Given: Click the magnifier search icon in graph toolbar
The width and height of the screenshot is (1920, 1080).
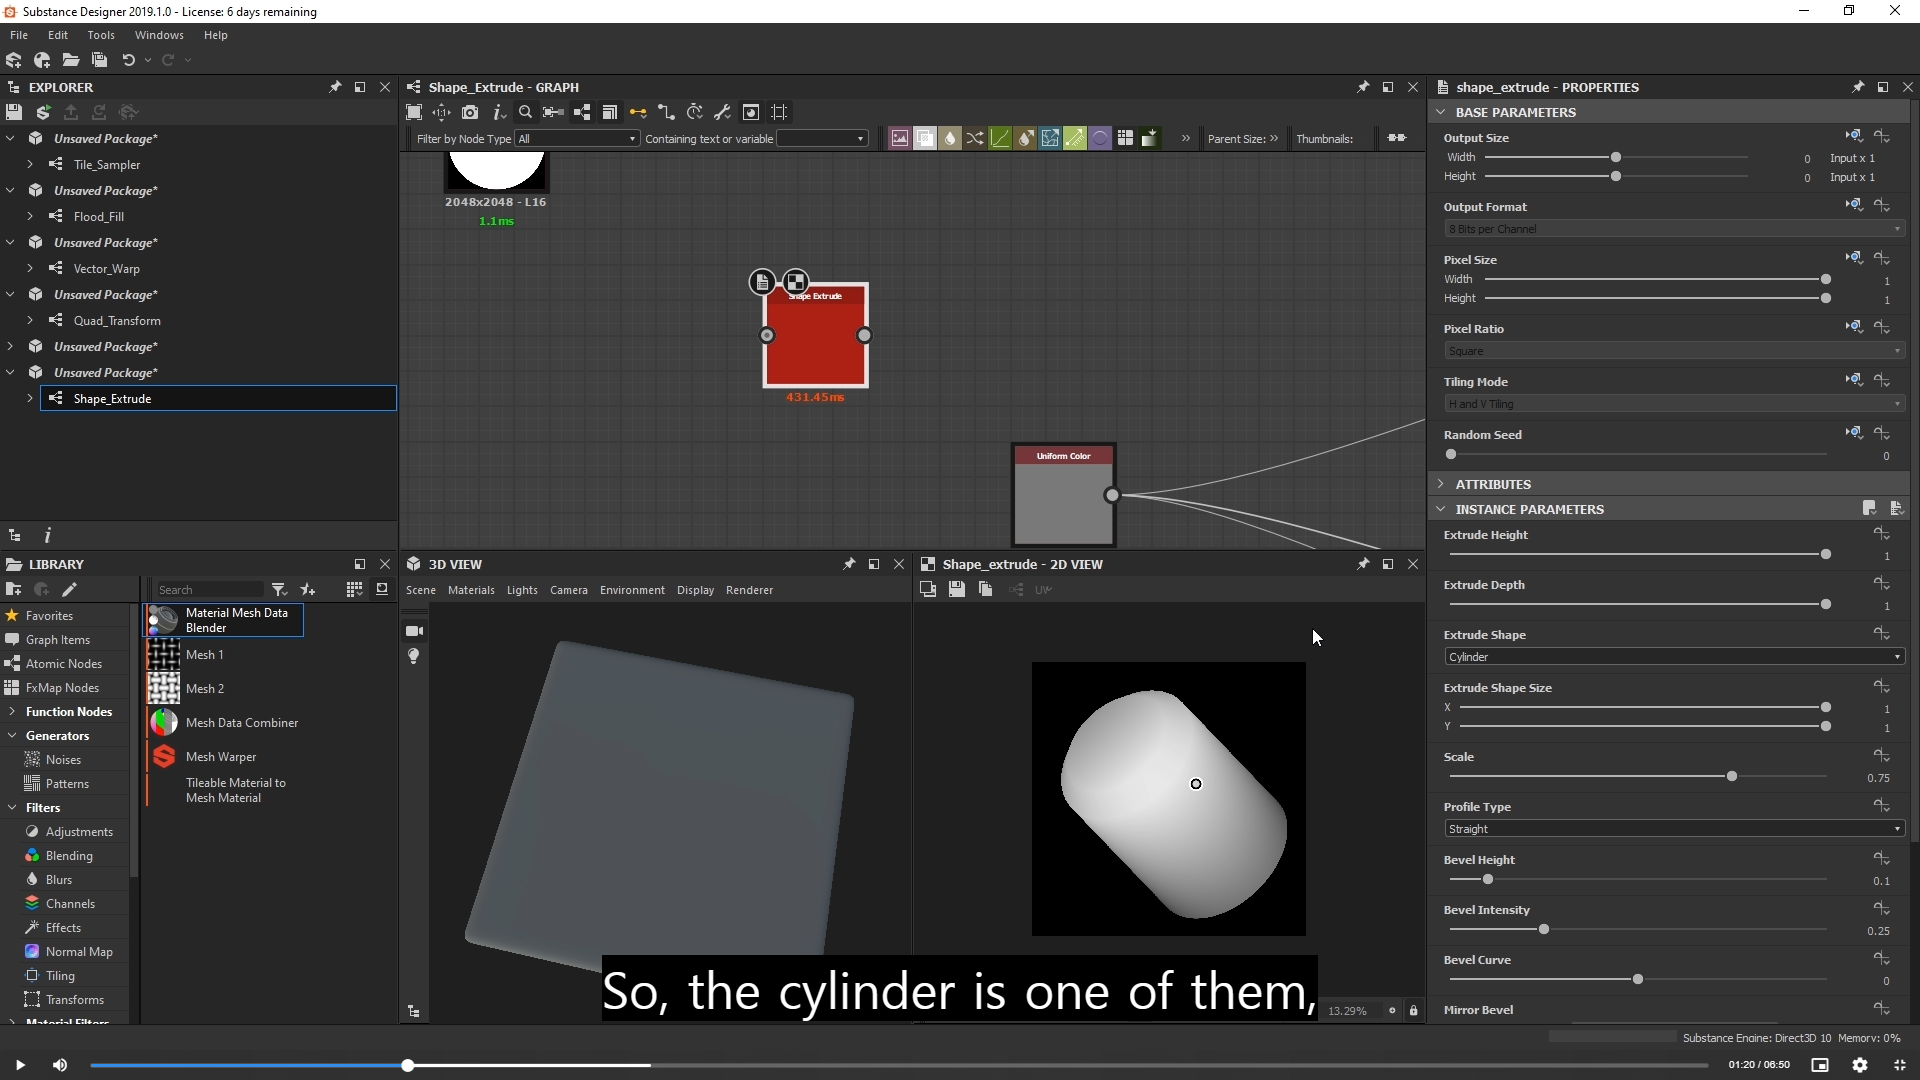Looking at the screenshot, I should pos(525,112).
